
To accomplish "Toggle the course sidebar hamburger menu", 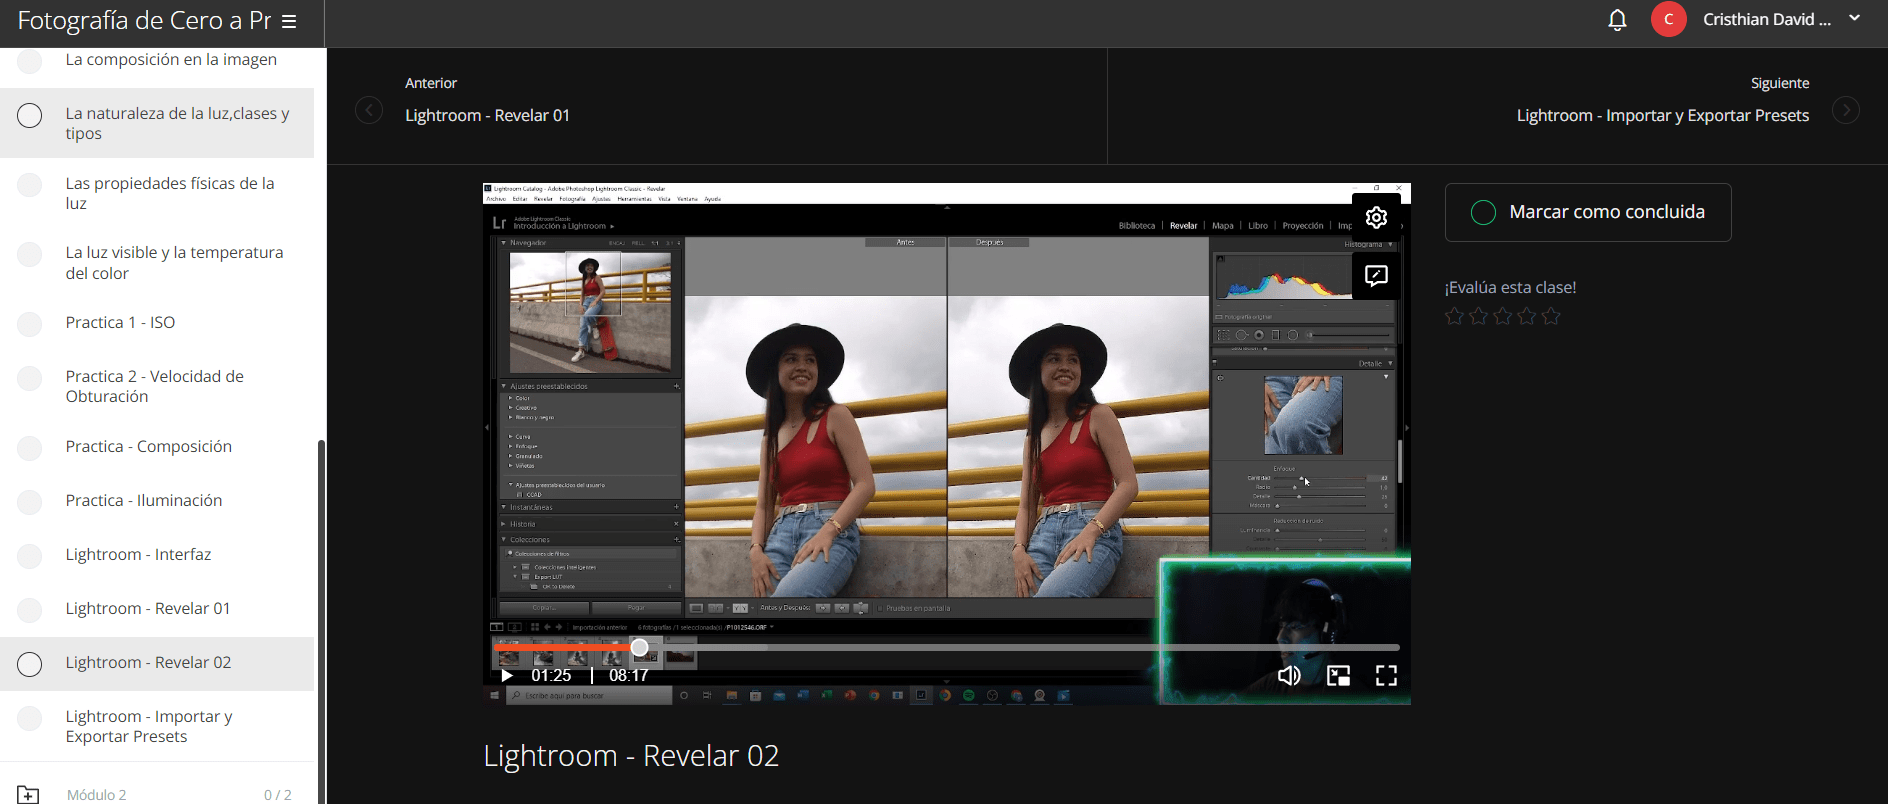I will pyautogui.click(x=289, y=21).
